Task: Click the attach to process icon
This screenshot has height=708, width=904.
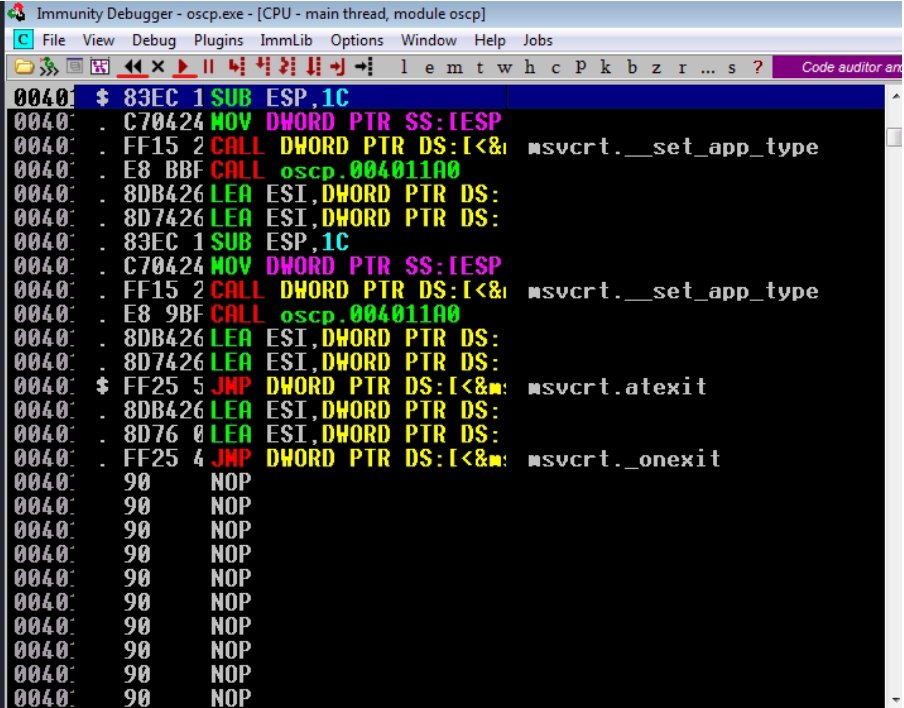Action: pyautogui.click(x=48, y=67)
